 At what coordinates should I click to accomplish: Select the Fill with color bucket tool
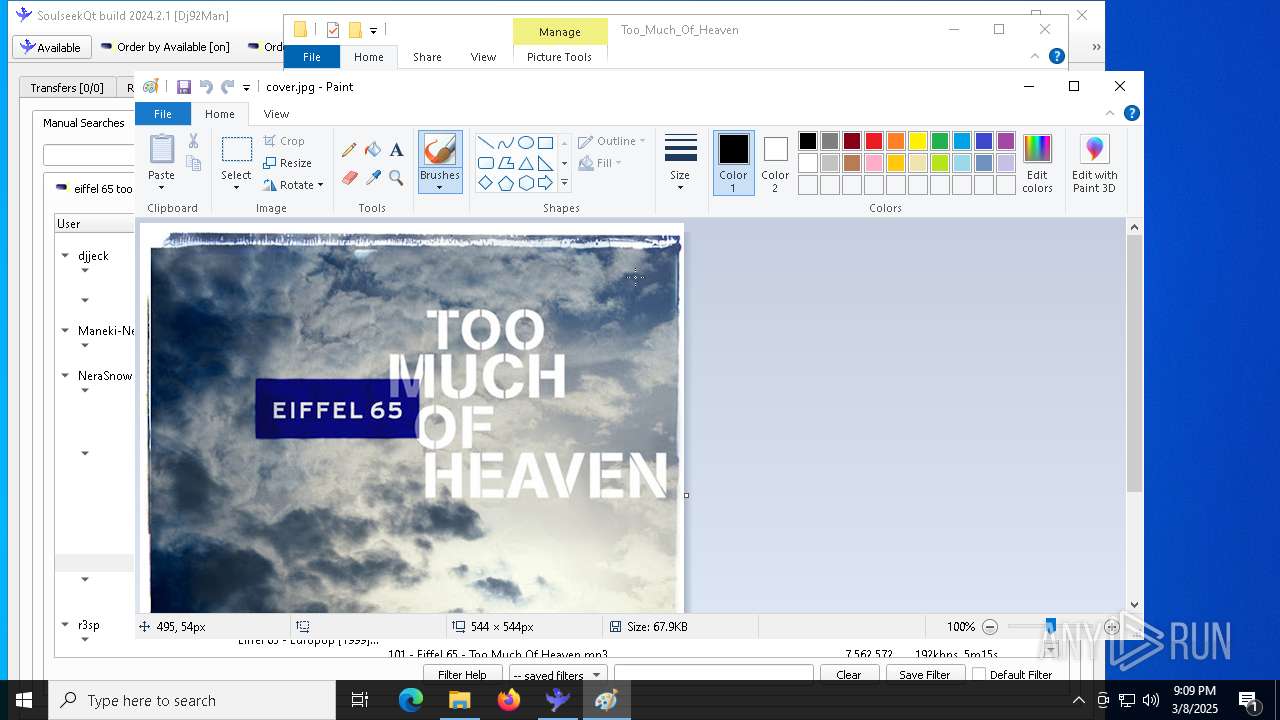pos(373,150)
